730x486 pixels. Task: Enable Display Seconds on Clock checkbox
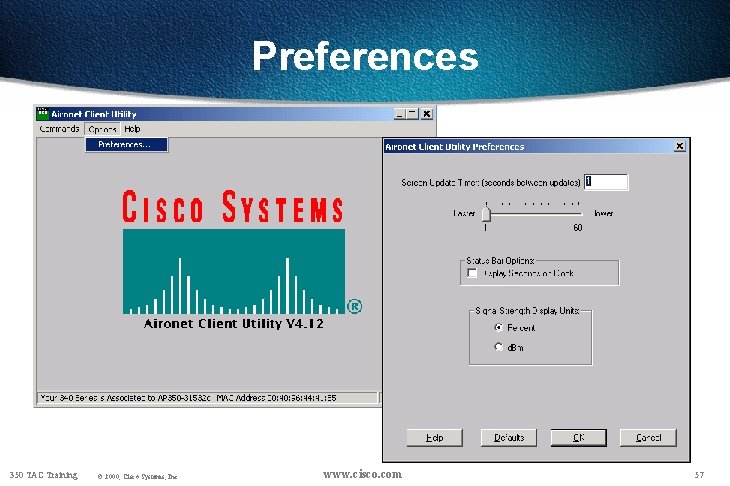[472, 273]
